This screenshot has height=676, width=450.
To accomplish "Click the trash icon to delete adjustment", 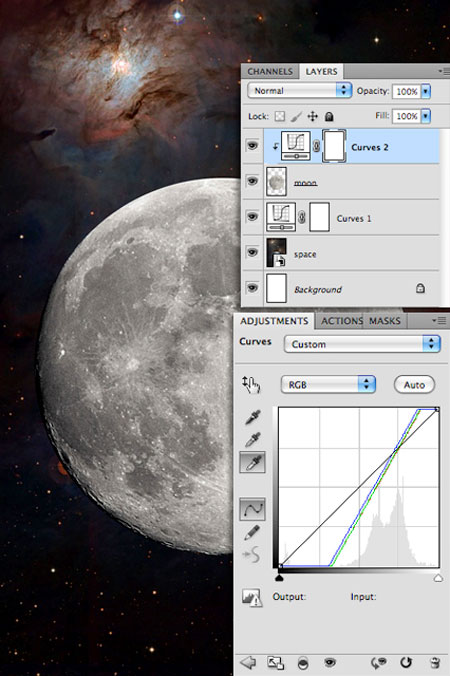I will pos(434,662).
